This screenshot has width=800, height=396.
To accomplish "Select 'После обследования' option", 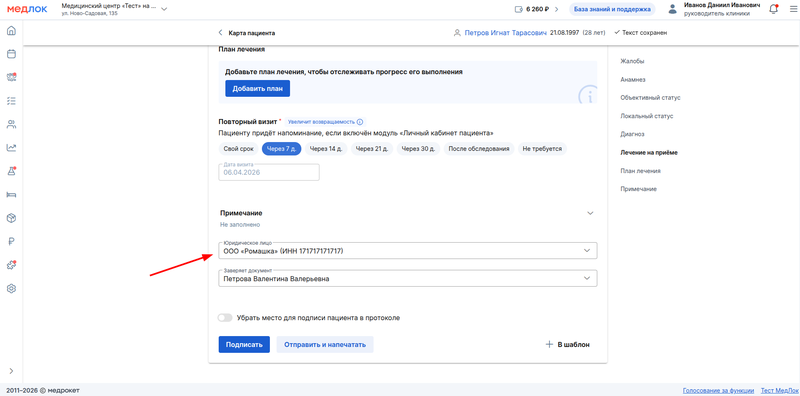I will pos(479,149).
